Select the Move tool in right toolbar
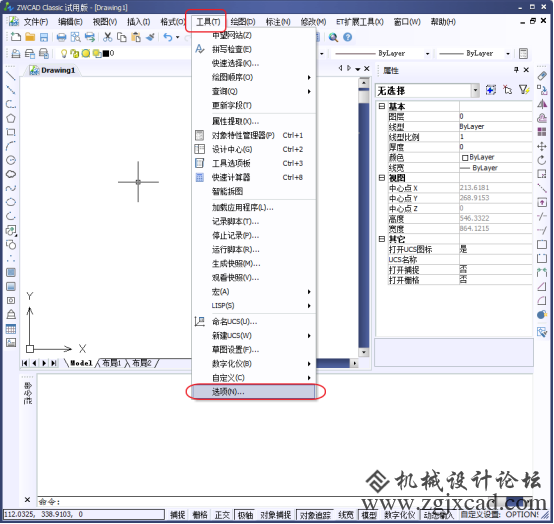Viewport: 554px width, 524px height. 542,146
